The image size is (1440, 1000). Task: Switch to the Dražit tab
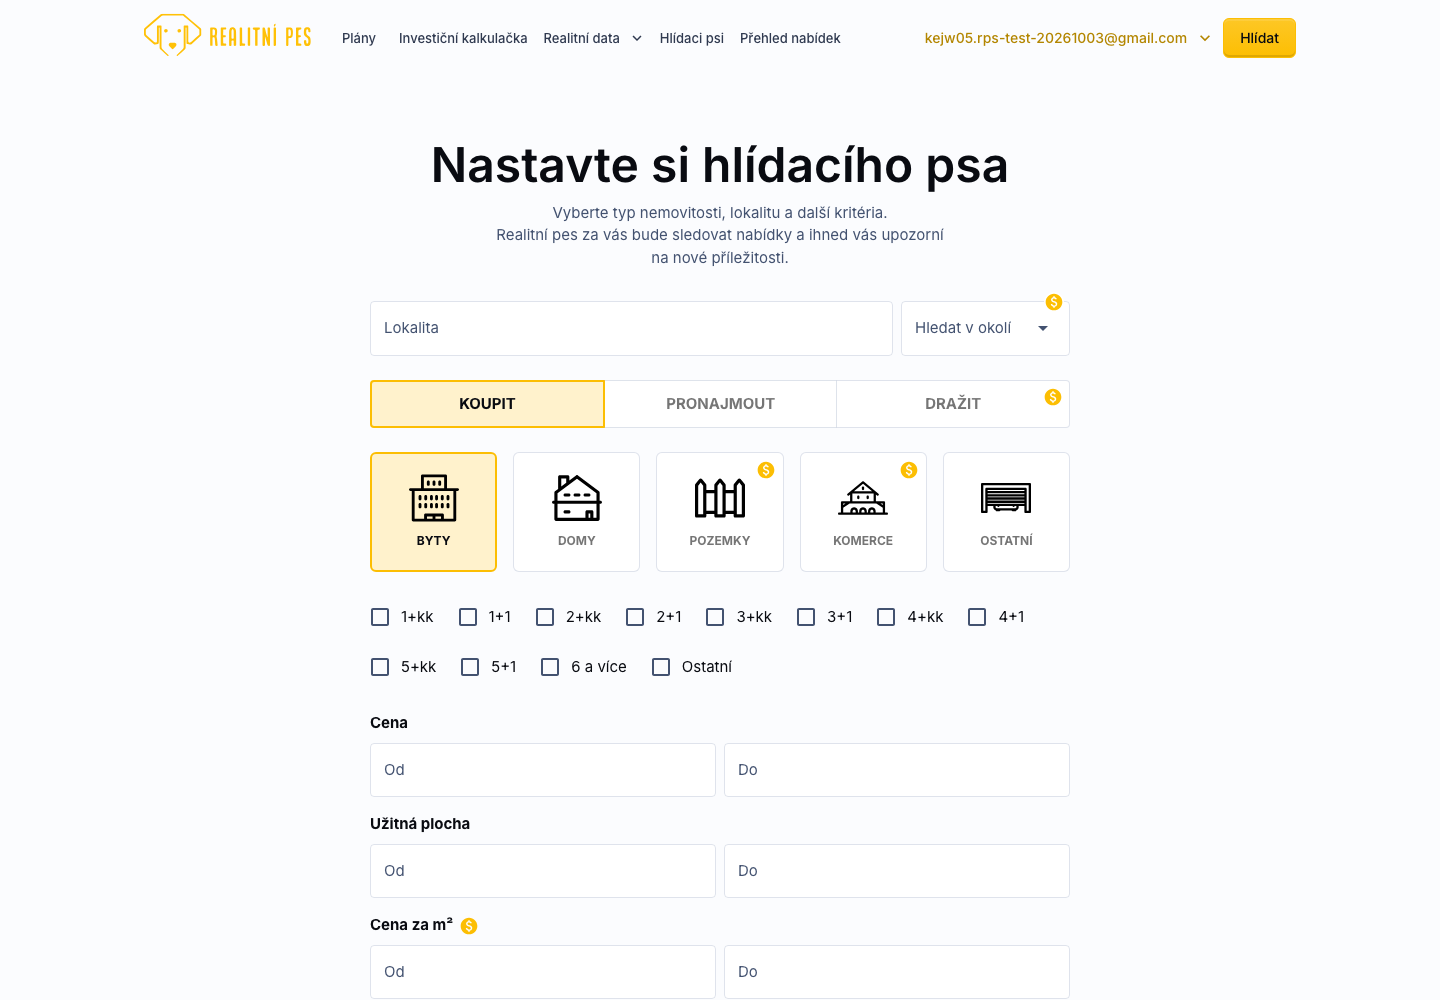tap(953, 404)
